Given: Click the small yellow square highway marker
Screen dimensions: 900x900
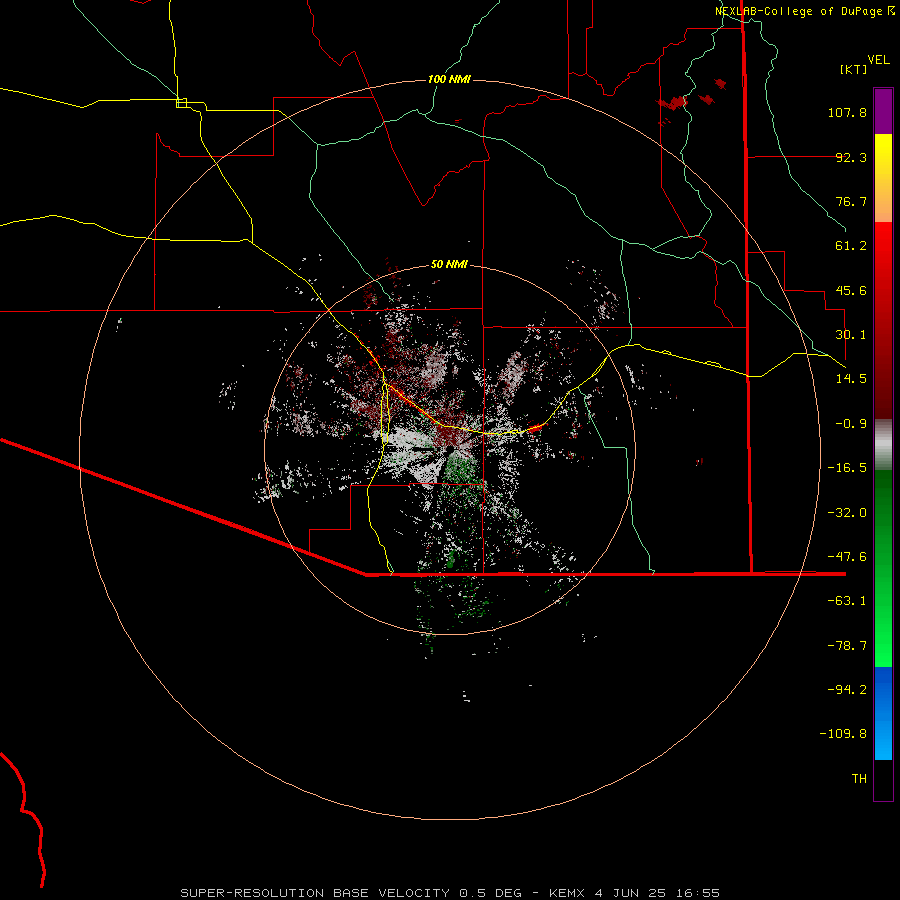Looking at the screenshot, I should pyautogui.click(x=181, y=103).
